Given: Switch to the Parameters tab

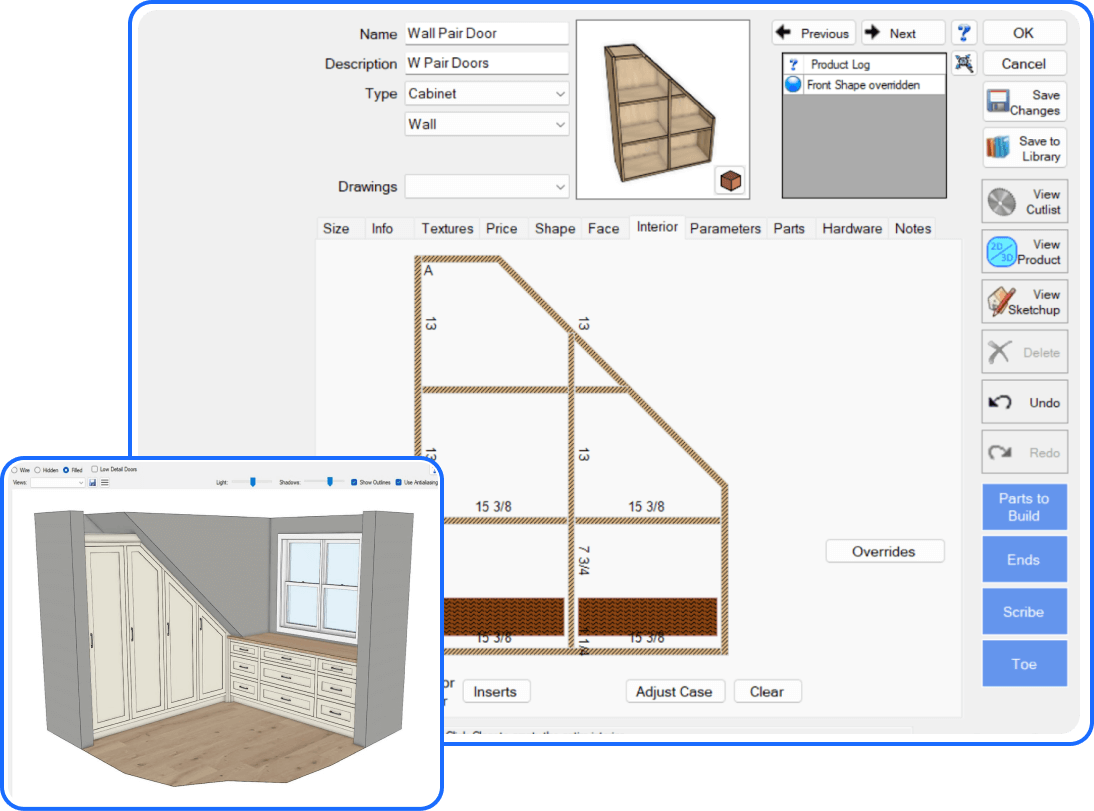Looking at the screenshot, I should click(x=726, y=228).
